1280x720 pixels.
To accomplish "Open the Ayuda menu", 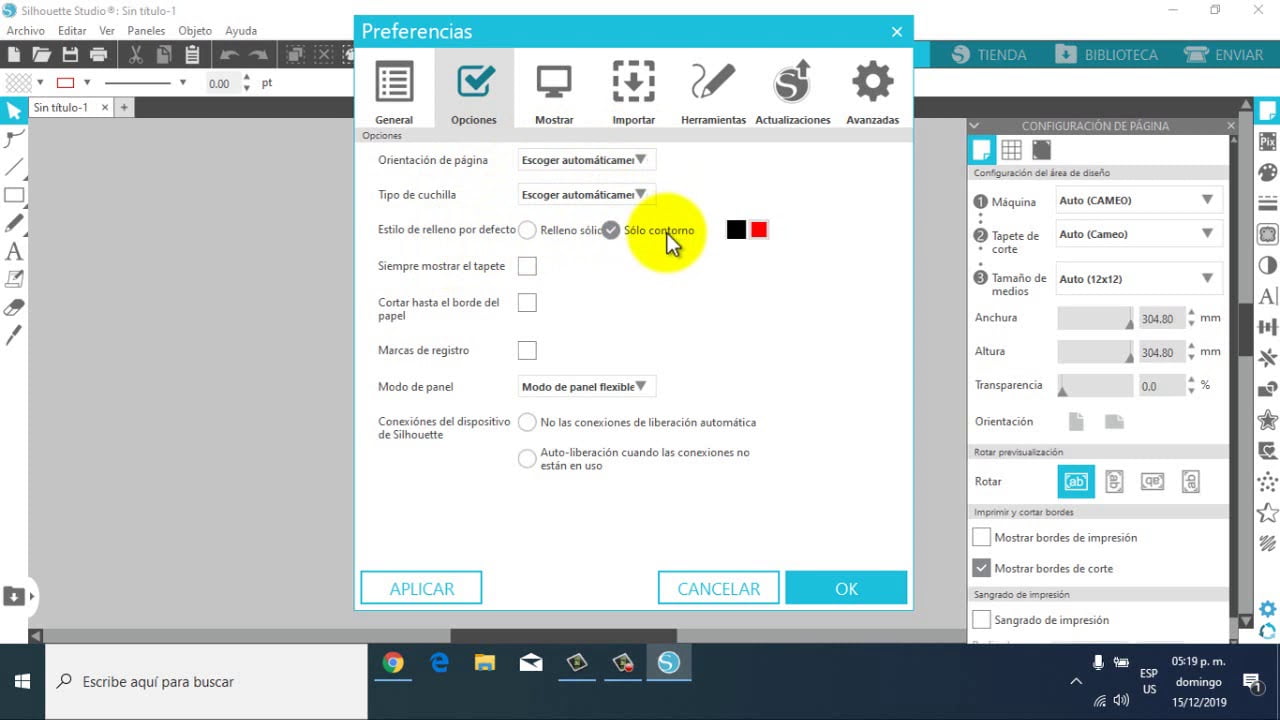I will tap(241, 31).
